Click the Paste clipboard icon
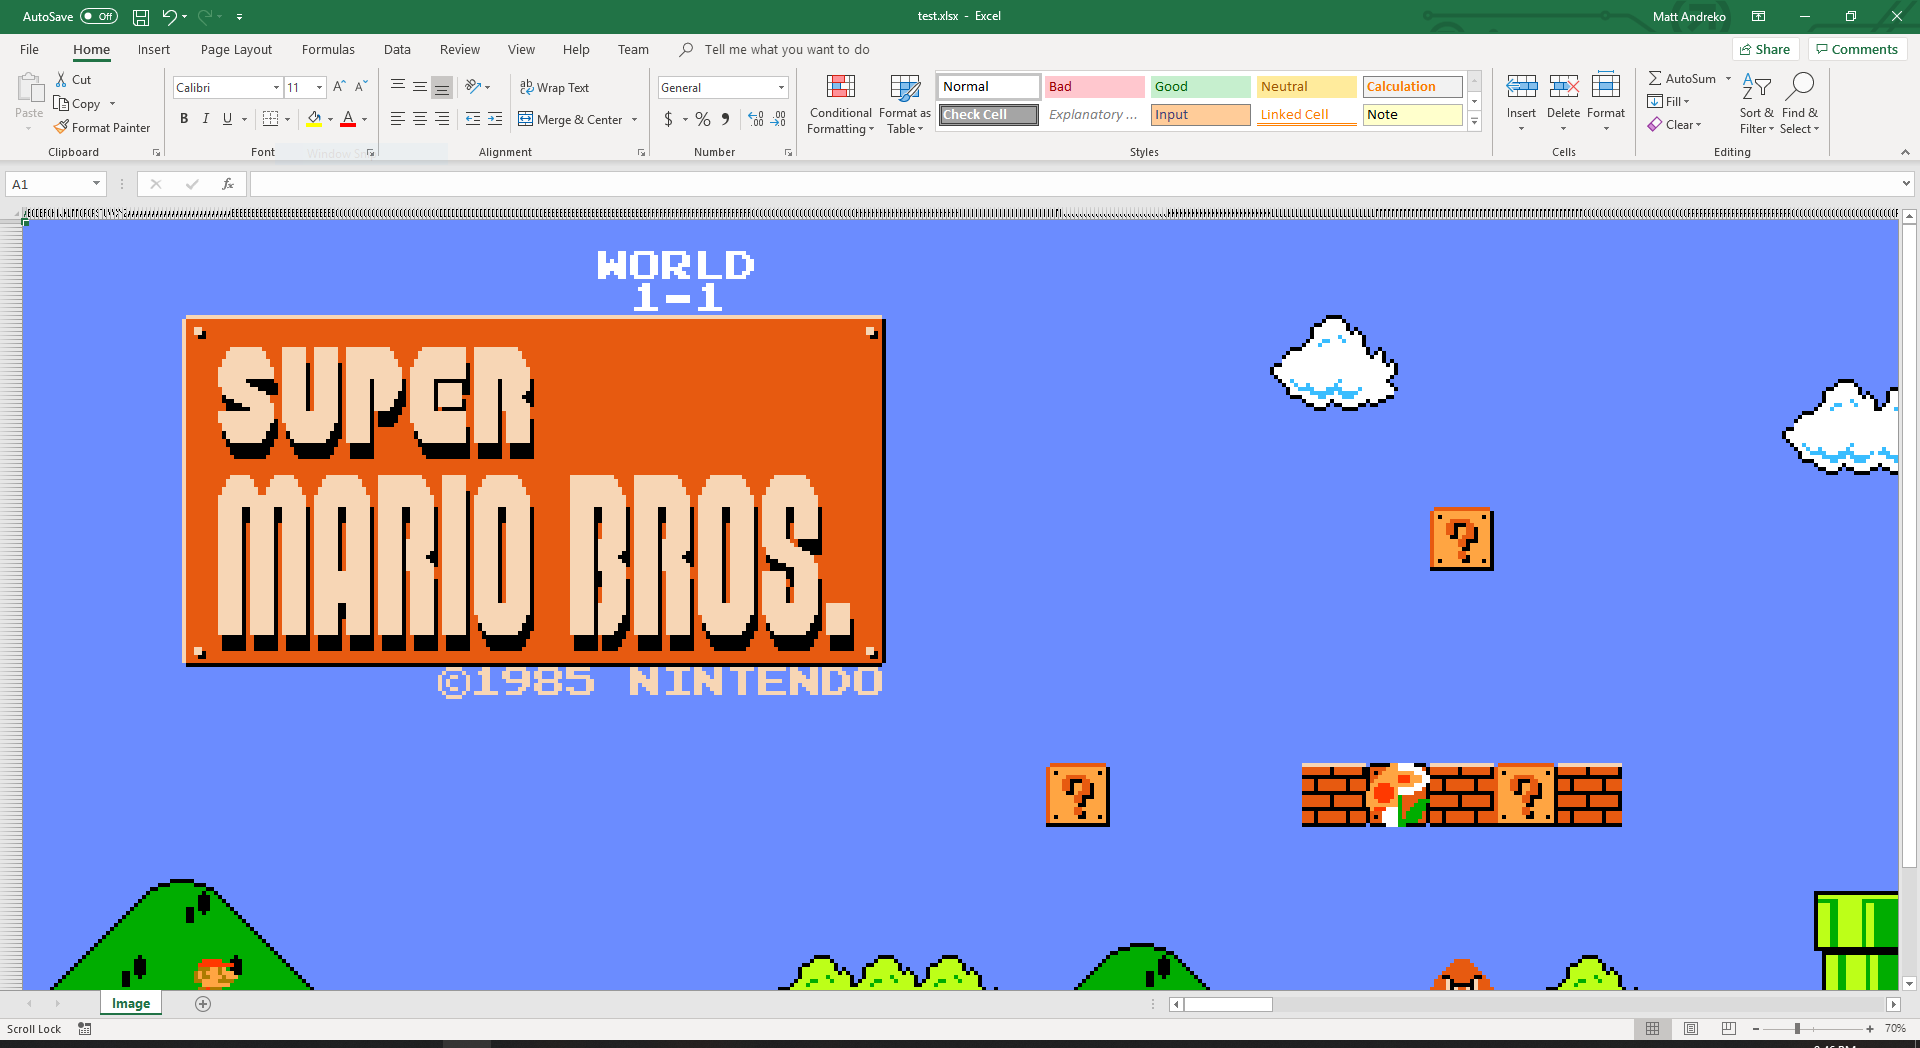 tap(29, 88)
